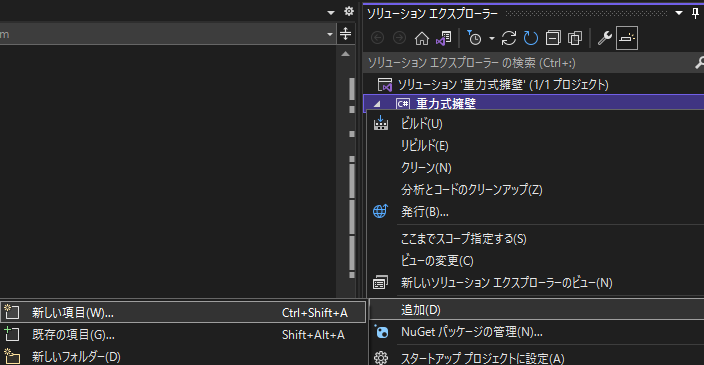This screenshot has width=704, height=365.
Task: Switch between solutions and folder views icon
Action: (444, 39)
